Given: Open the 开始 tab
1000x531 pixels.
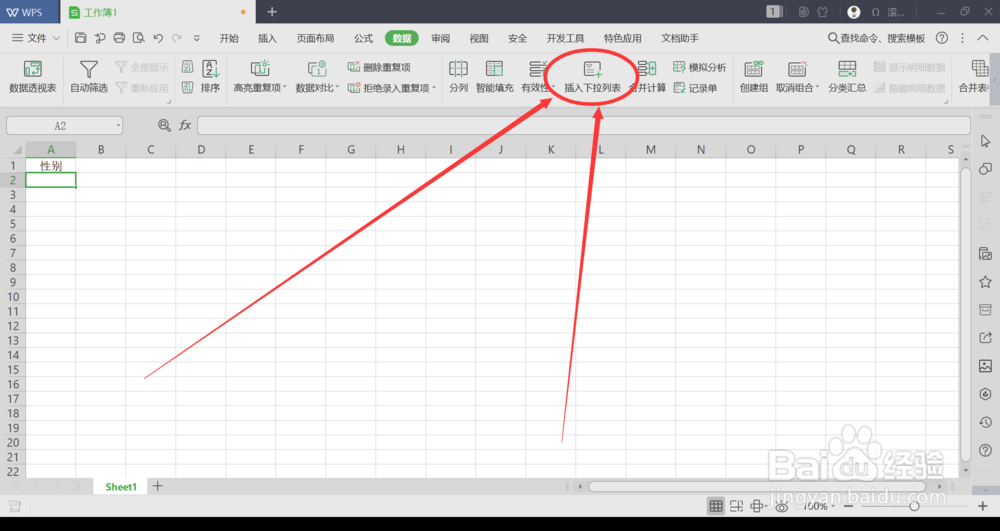Looking at the screenshot, I should coord(229,38).
